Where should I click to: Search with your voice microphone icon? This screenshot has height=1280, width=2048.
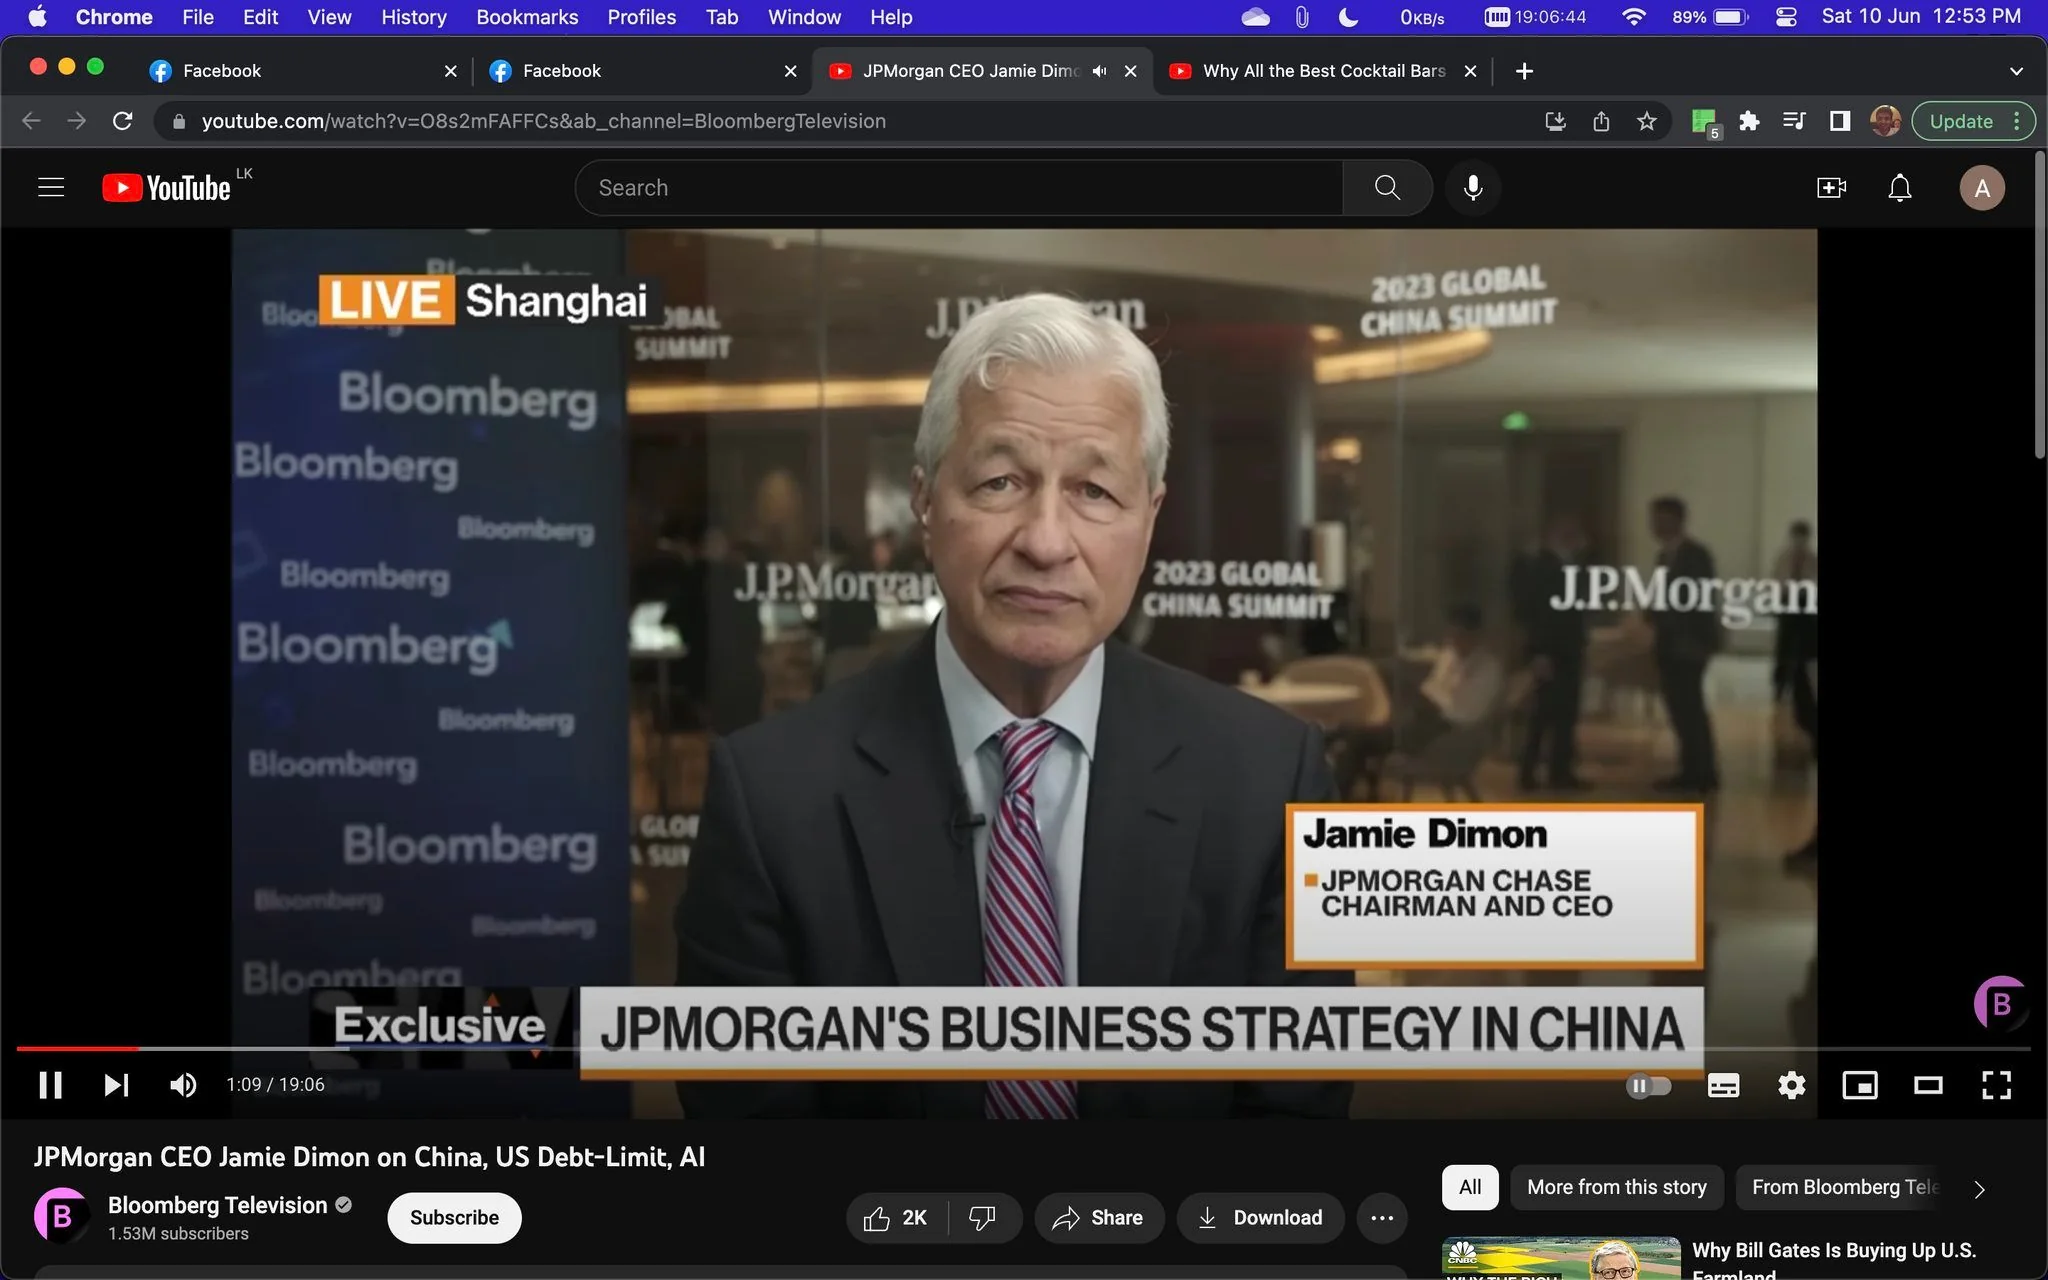pyautogui.click(x=1473, y=188)
